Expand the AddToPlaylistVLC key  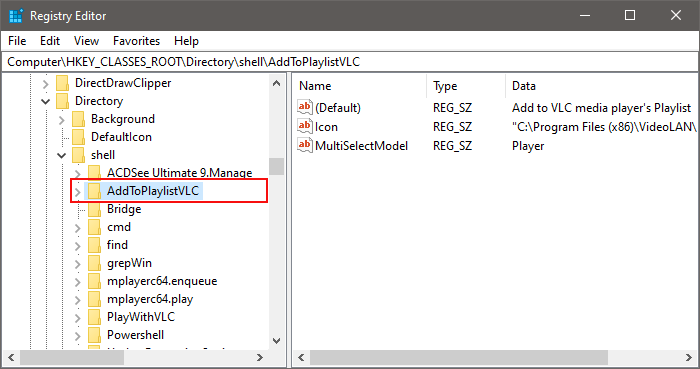[77, 192]
